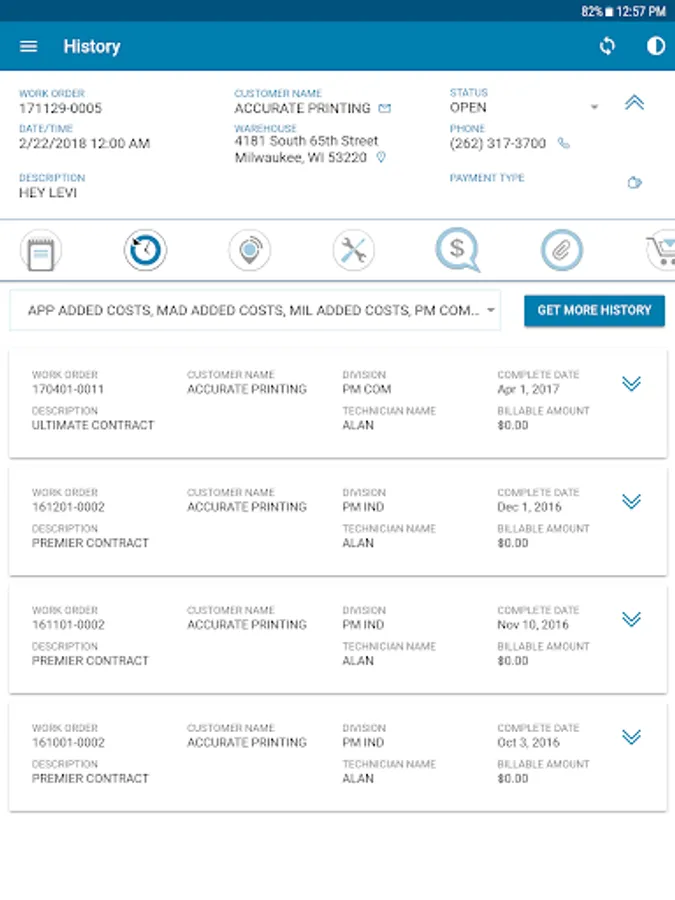Expand work order 161001-0002 details
Screen dimensions: 675x900
[631, 737]
